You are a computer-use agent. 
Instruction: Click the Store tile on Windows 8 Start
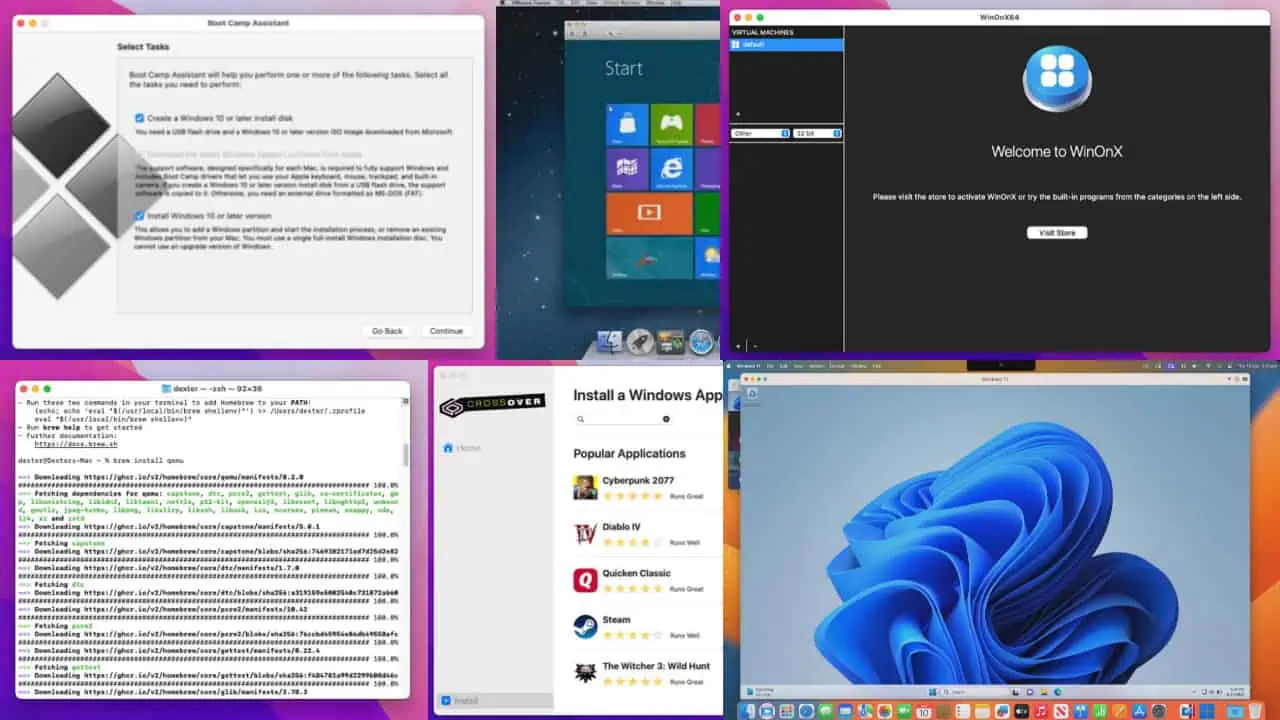[x=627, y=124]
